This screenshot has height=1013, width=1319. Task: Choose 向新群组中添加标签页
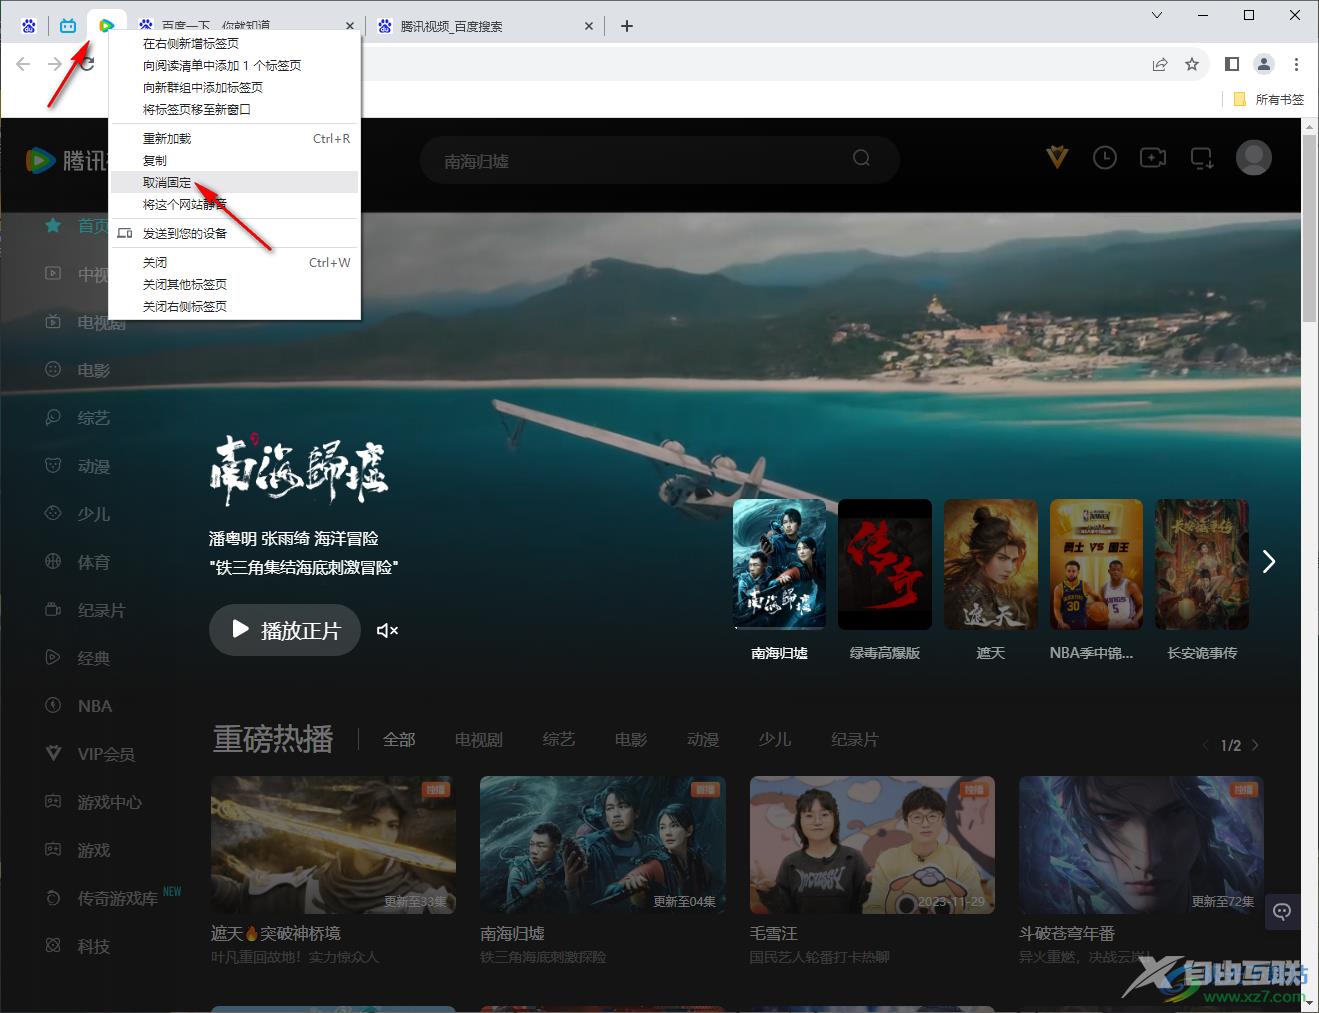click(234, 87)
